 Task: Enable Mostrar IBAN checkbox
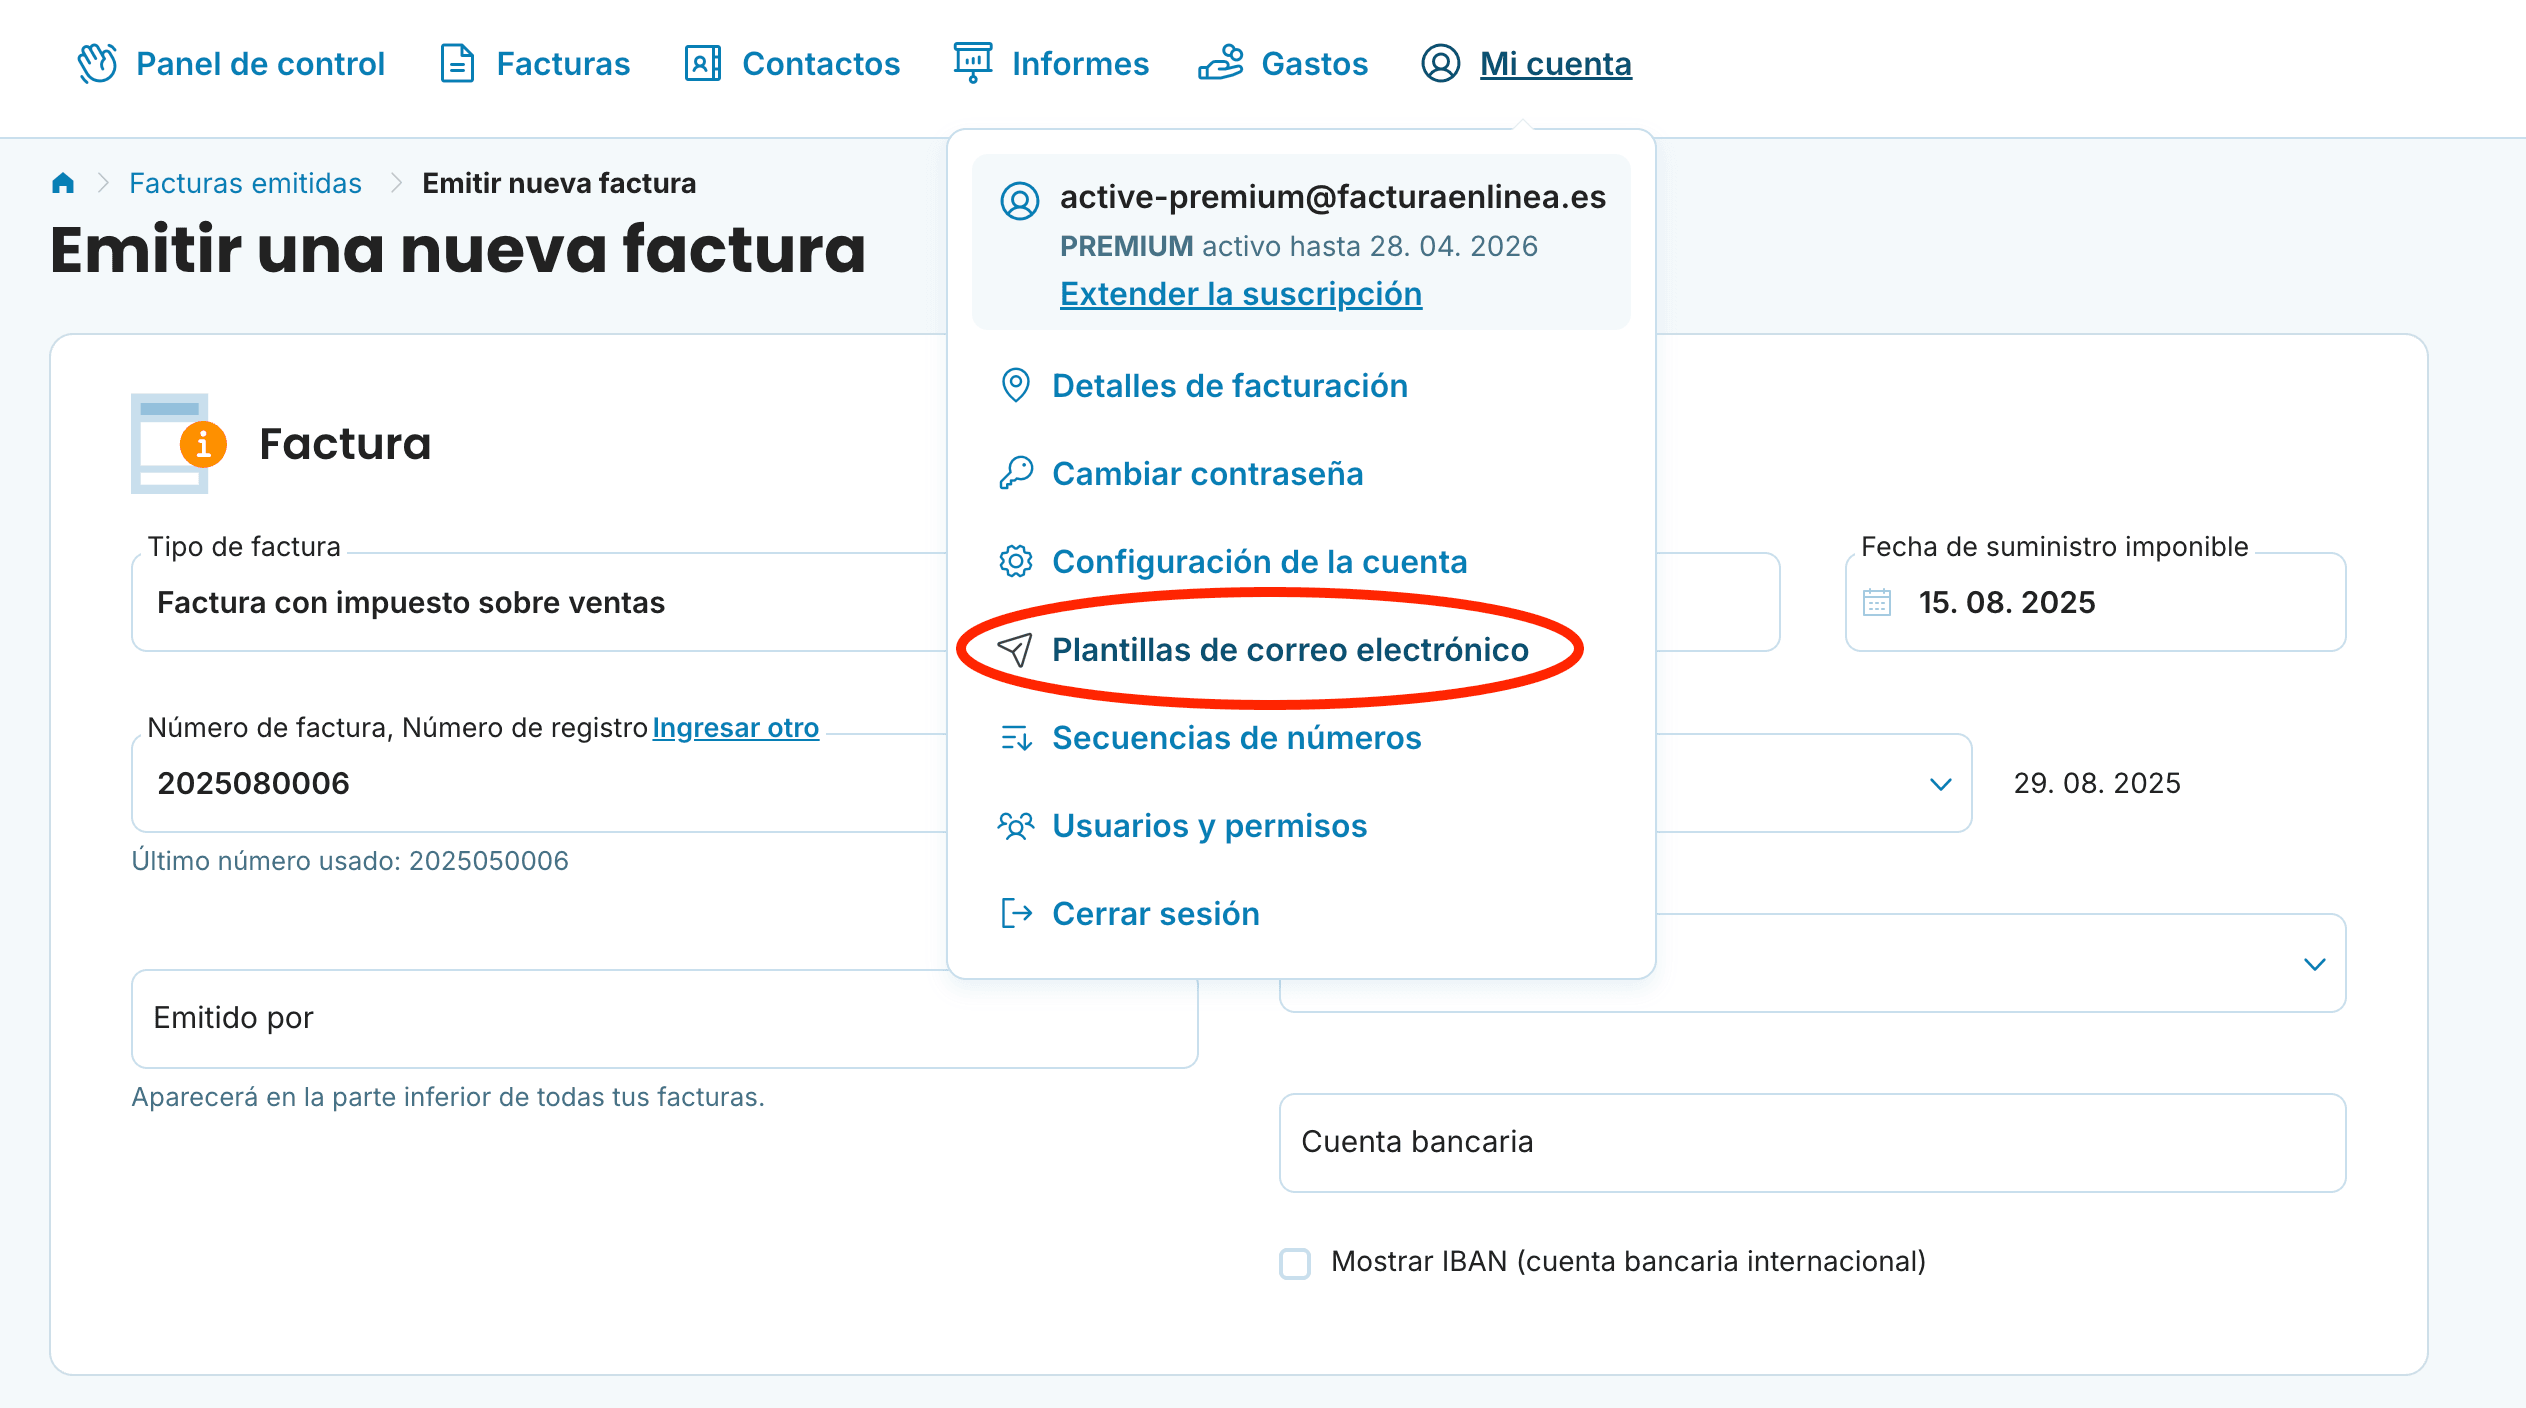tap(1295, 1263)
